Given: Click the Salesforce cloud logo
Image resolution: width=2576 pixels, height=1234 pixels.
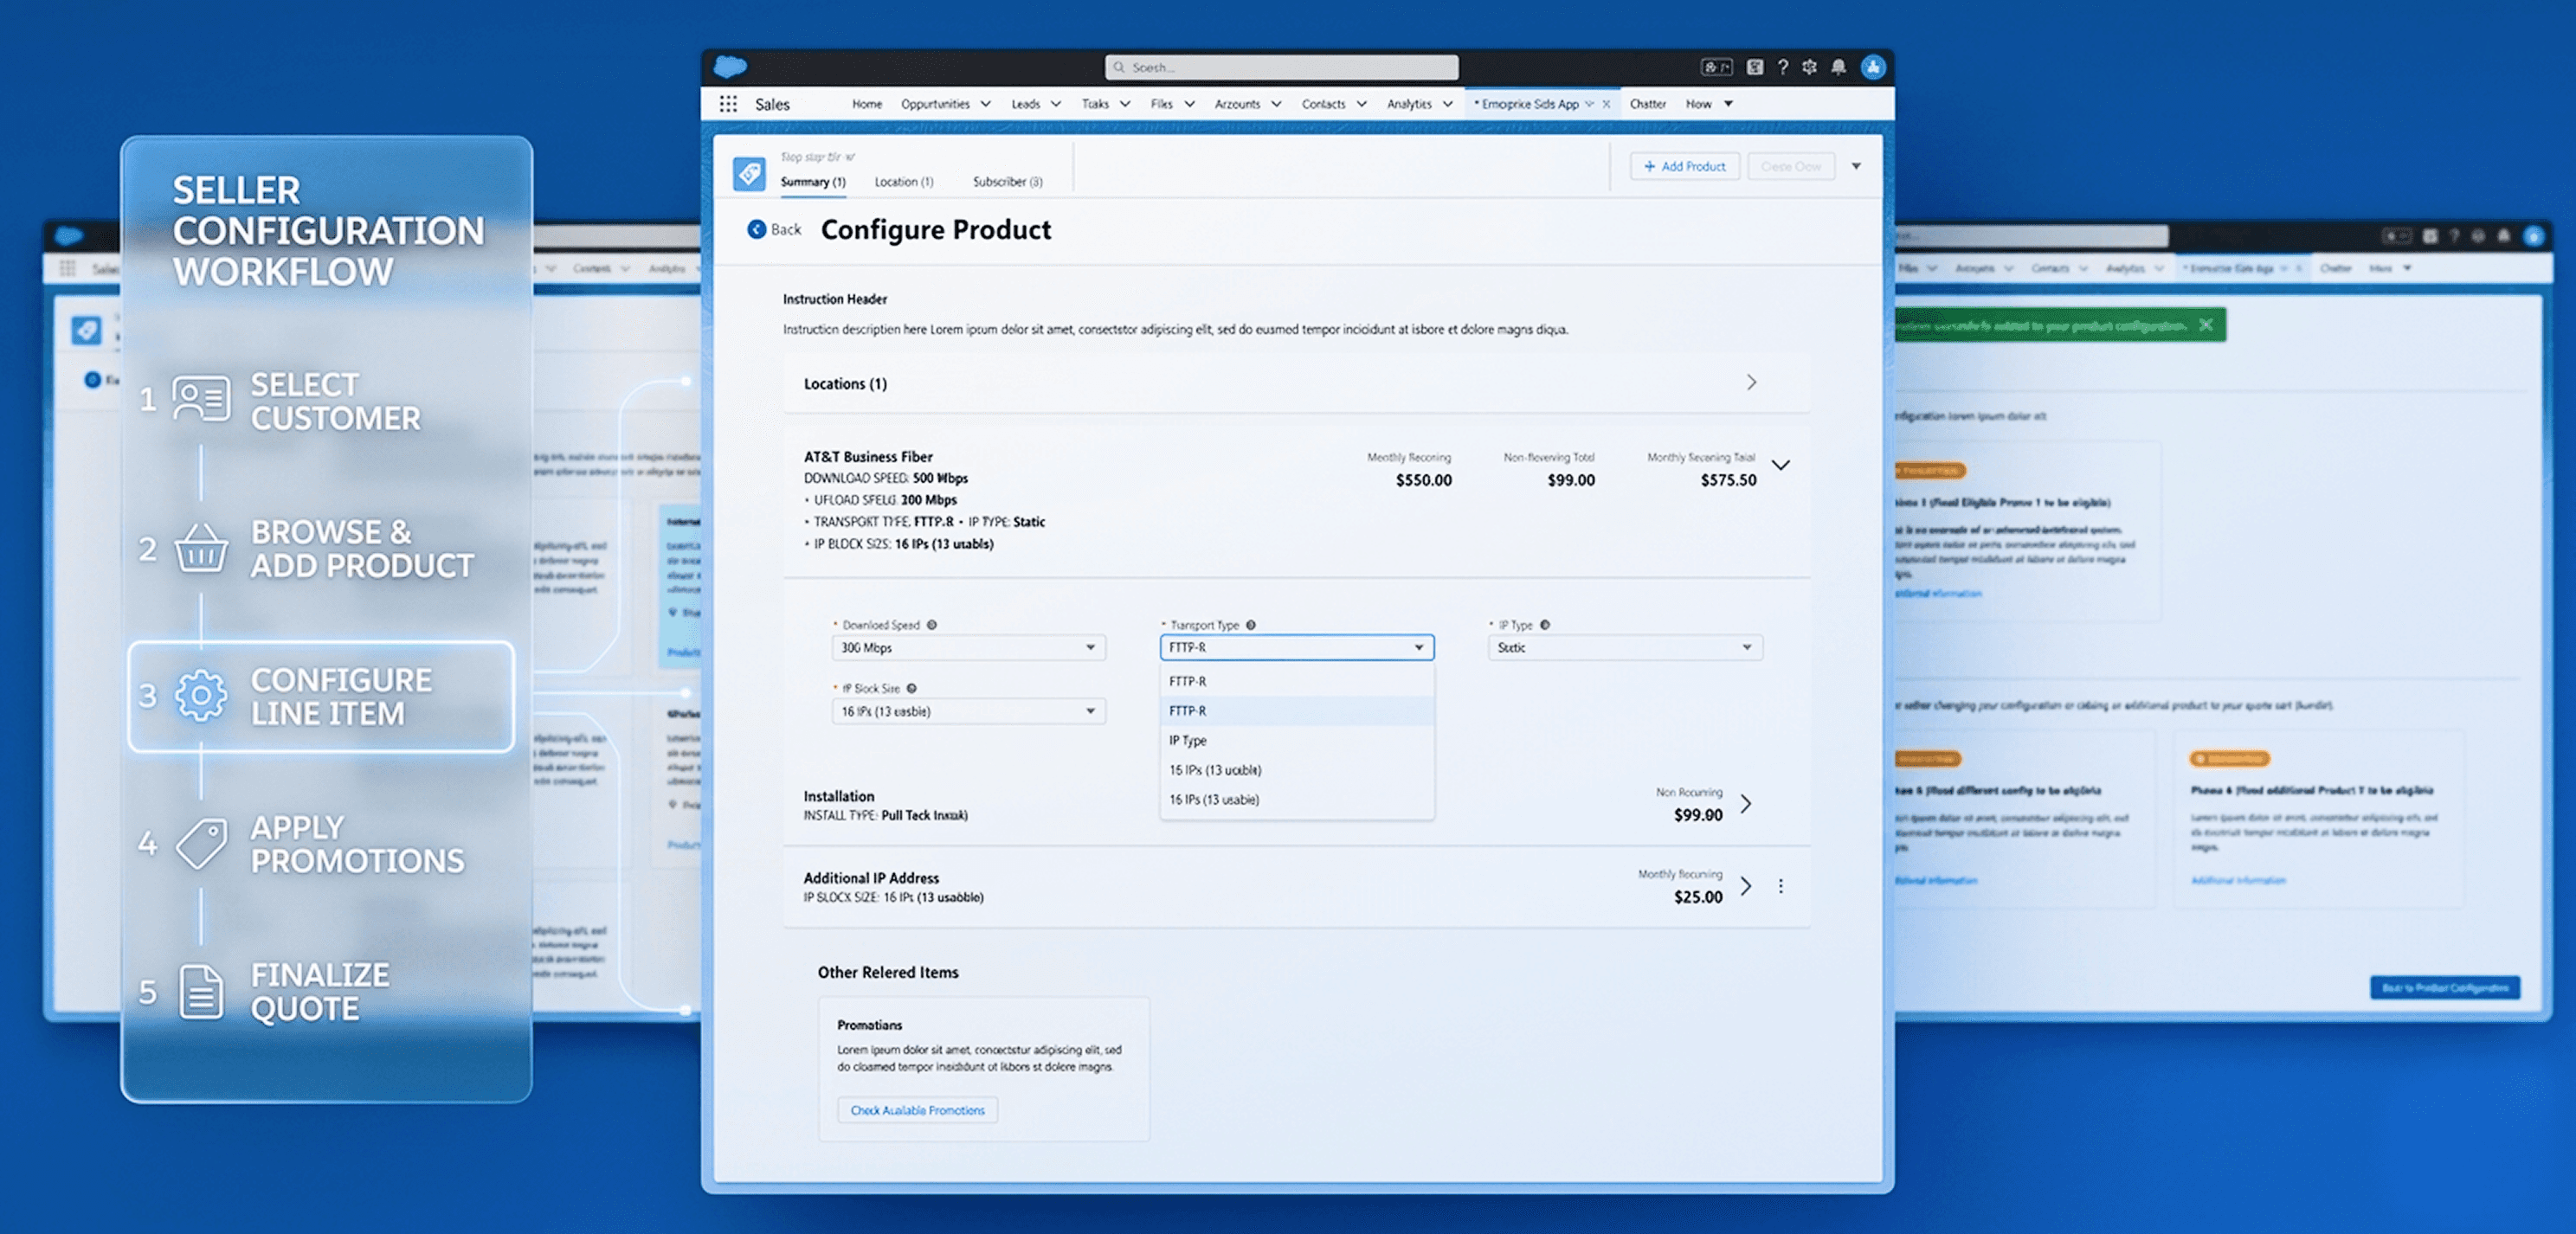Looking at the screenshot, I should click(730, 67).
